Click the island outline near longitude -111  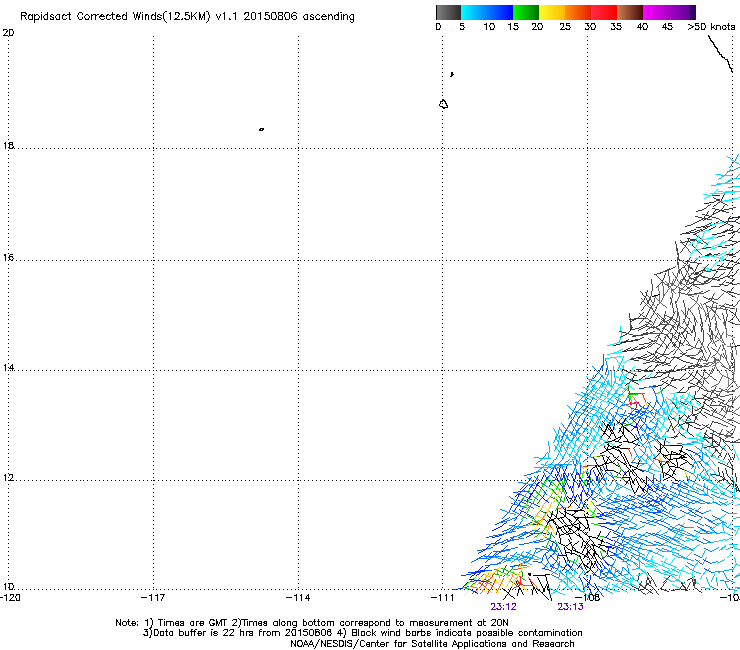click(x=443, y=104)
